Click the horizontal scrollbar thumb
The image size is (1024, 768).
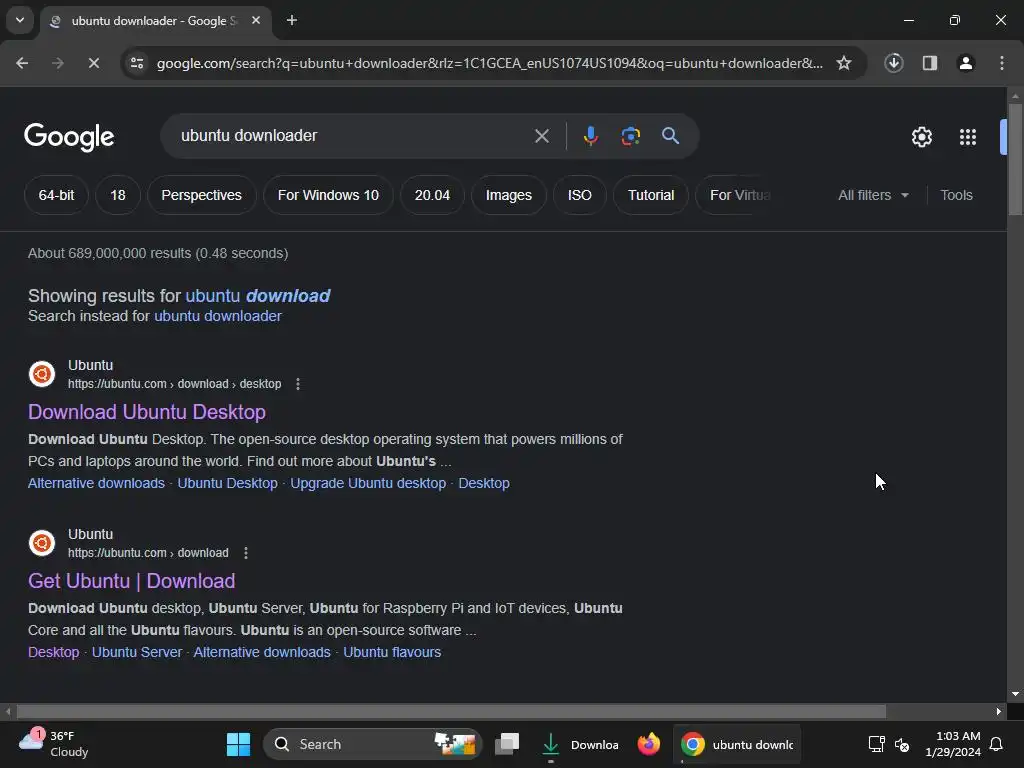pos(451,711)
